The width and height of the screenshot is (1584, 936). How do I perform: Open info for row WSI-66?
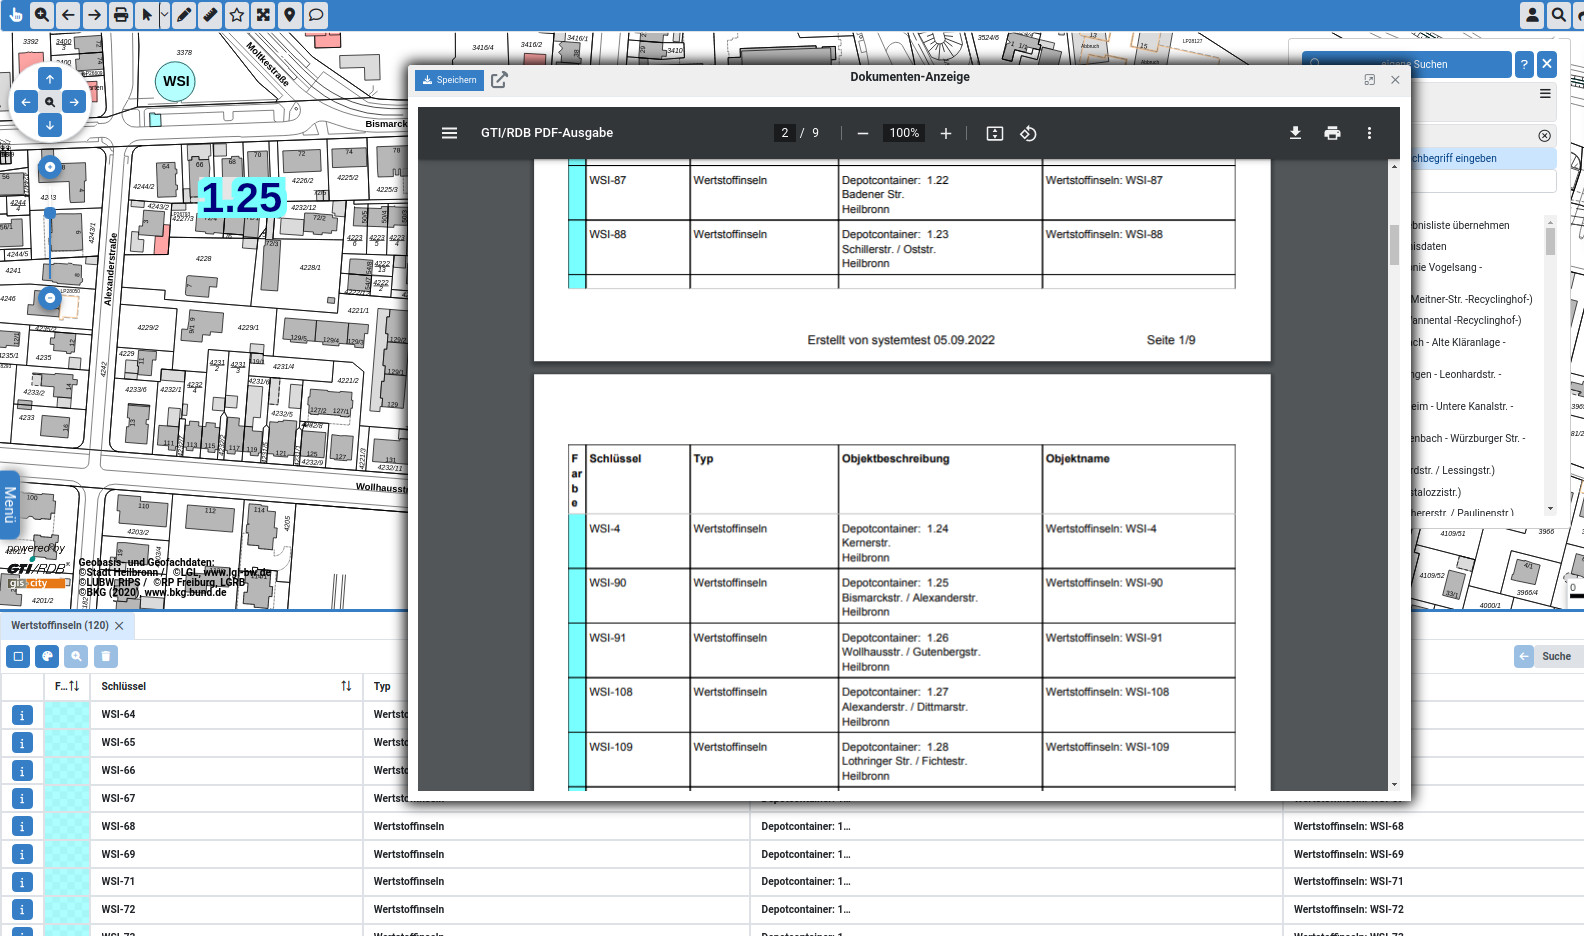[x=22, y=771]
